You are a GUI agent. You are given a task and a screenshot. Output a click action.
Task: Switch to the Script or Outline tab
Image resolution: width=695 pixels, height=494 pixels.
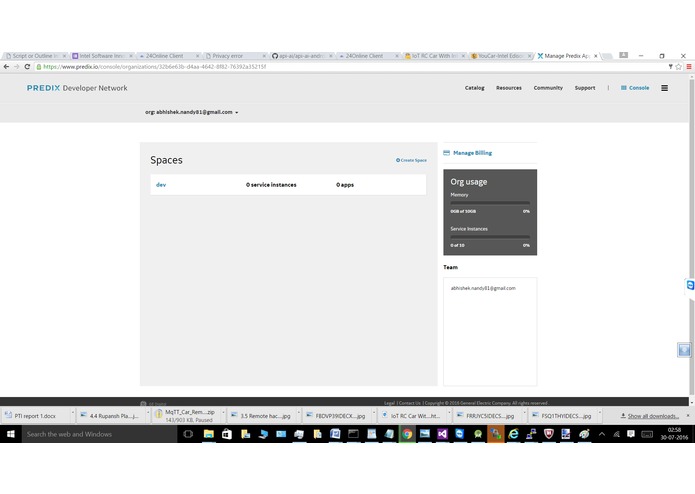click(x=33, y=56)
